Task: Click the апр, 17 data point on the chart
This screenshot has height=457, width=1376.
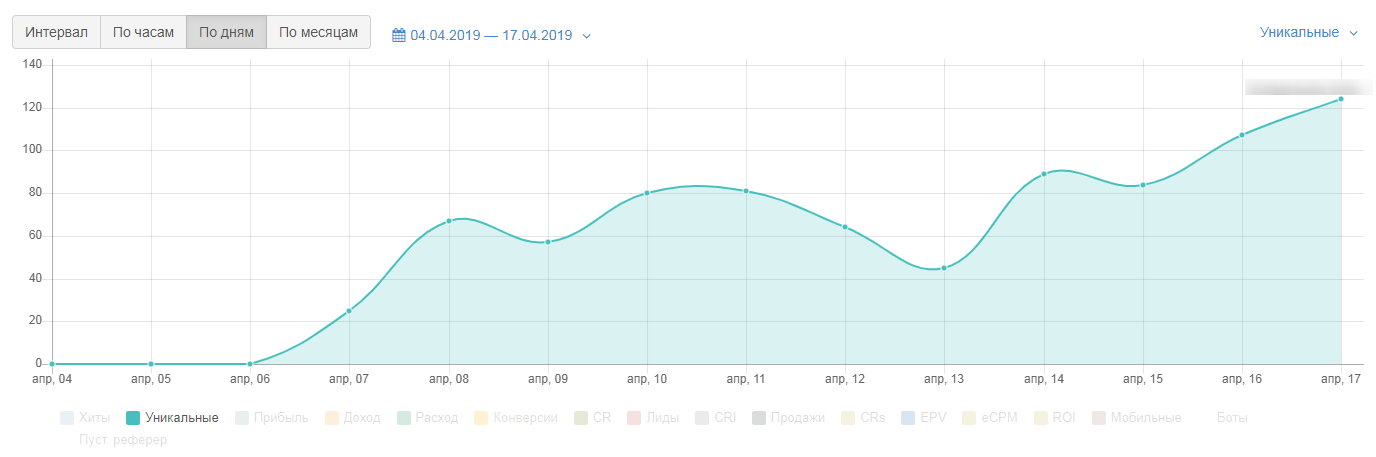Action: pyautogui.click(x=1340, y=99)
